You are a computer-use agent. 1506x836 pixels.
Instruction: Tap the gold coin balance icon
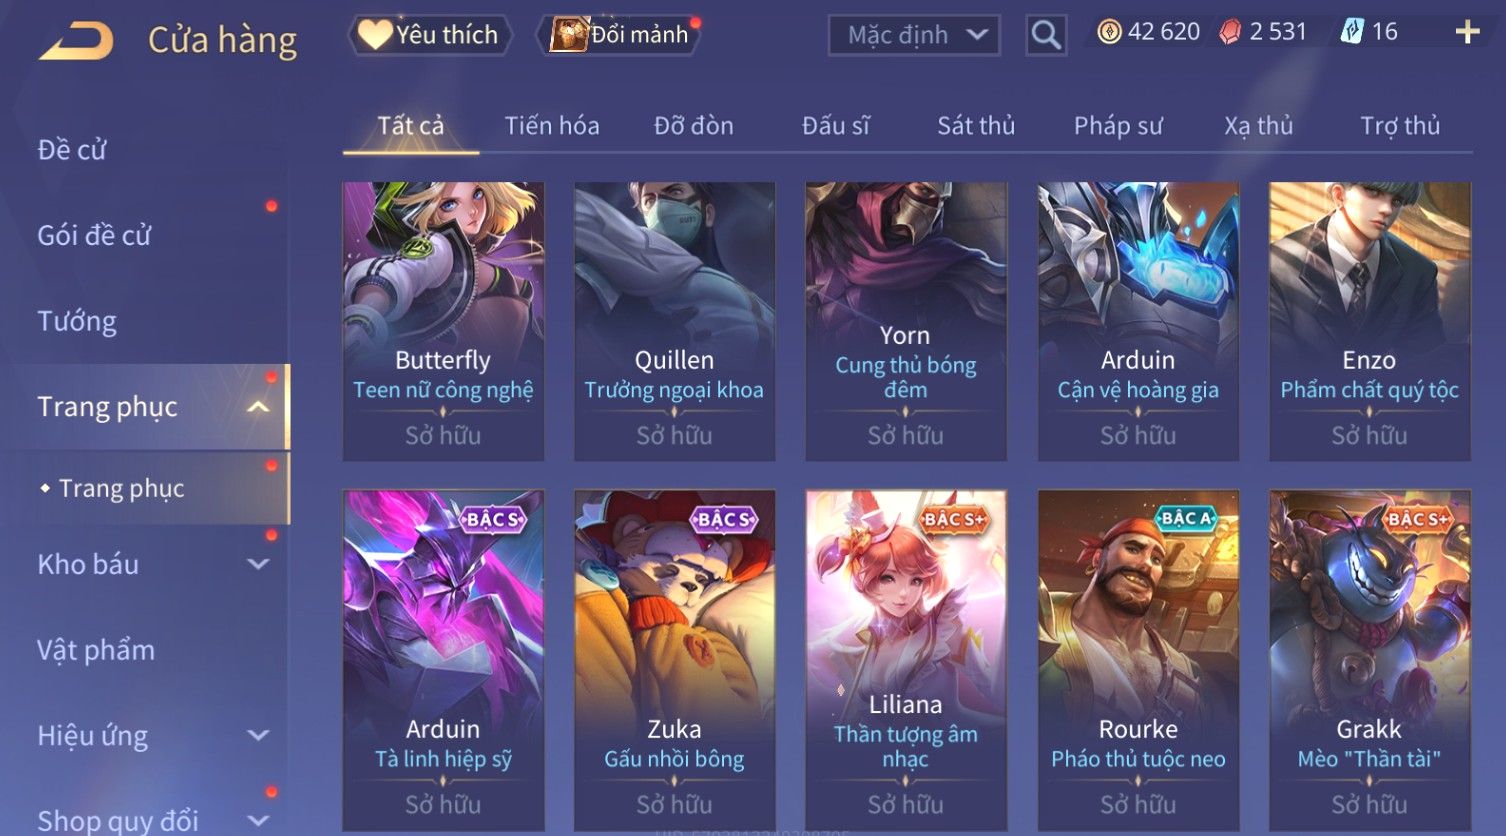tap(1109, 32)
